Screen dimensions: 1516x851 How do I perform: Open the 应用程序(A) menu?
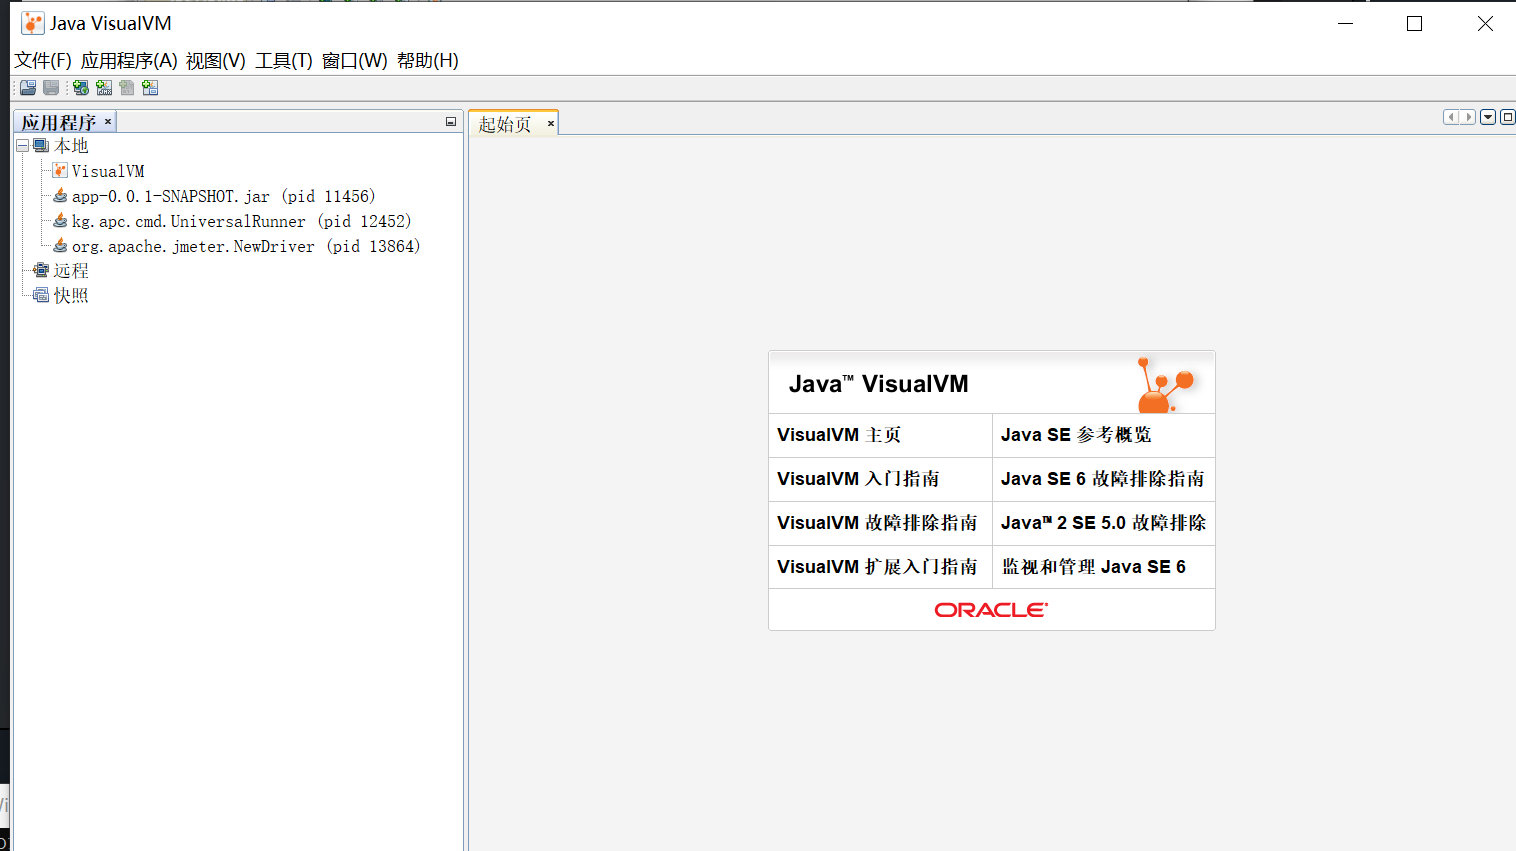[x=129, y=61]
